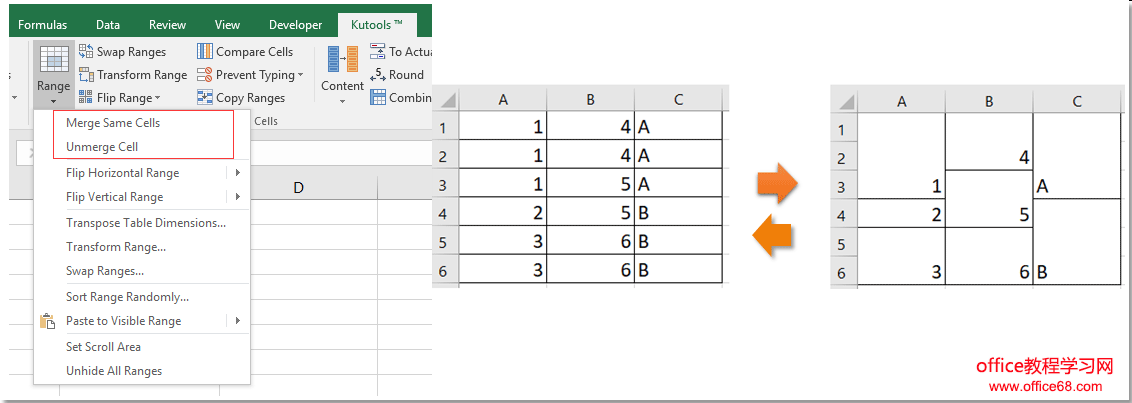The width and height of the screenshot is (1132, 403).
Task: Expand the Prevent Typing dropdown
Action: pyautogui.click(x=300, y=75)
